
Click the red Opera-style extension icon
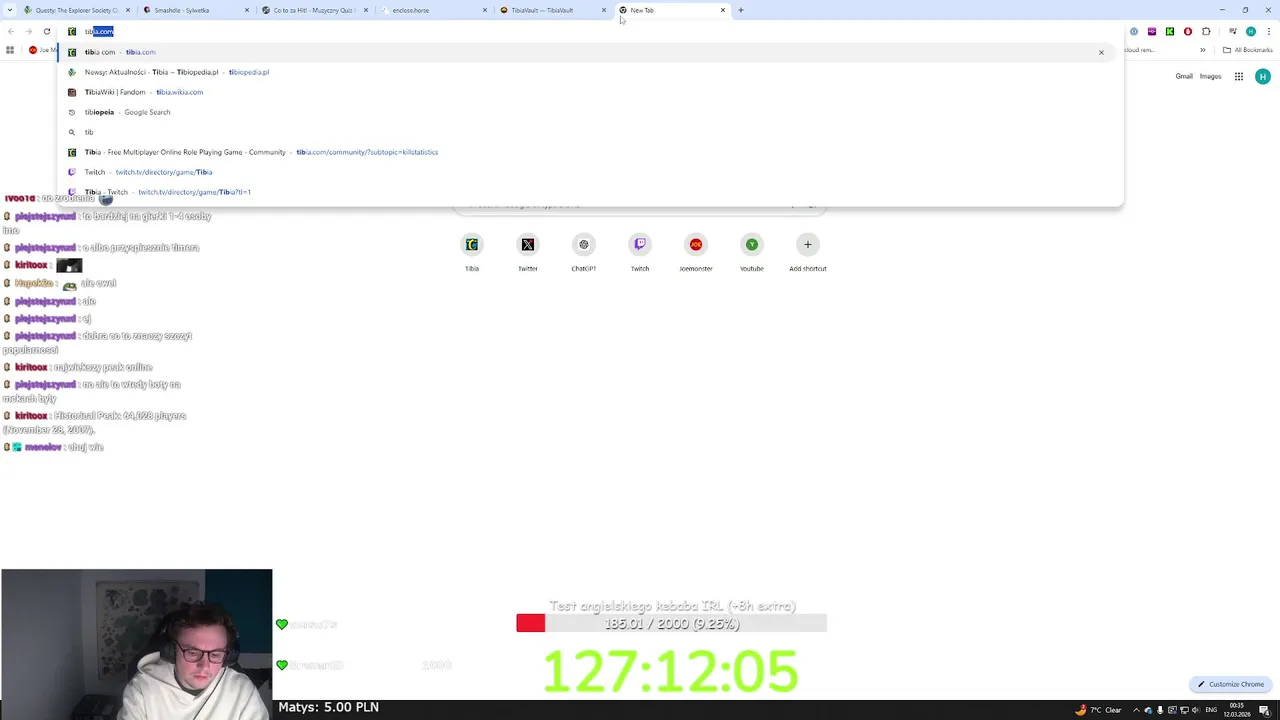tap(1188, 31)
